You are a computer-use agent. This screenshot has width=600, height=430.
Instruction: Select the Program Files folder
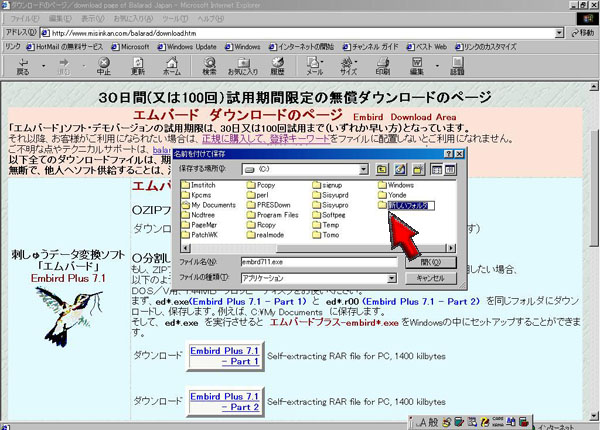273,215
